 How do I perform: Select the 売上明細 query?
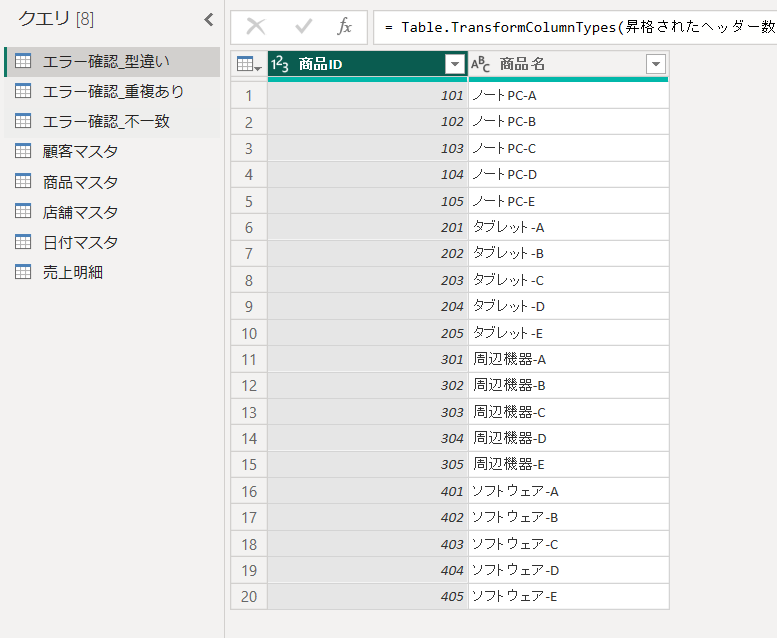pyautogui.click(x=112, y=272)
